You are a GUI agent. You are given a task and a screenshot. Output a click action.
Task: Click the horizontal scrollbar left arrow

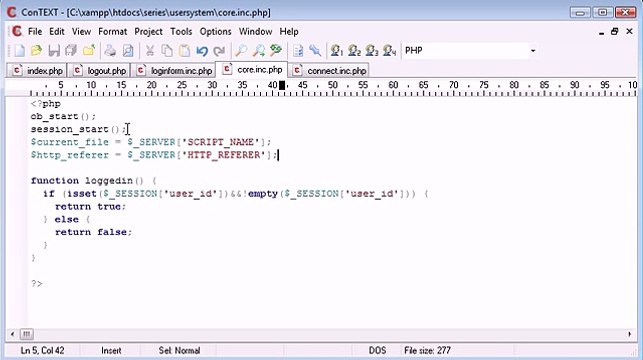coord(12,334)
